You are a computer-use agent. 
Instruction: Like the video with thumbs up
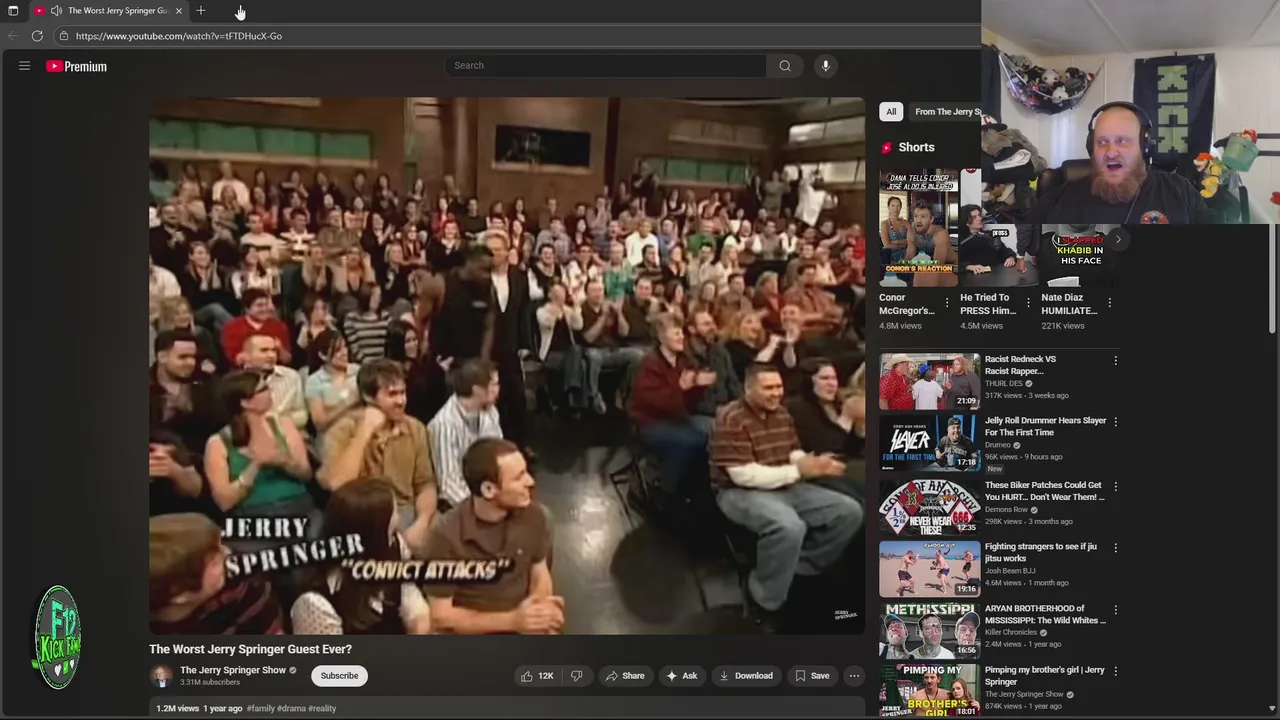coord(537,676)
